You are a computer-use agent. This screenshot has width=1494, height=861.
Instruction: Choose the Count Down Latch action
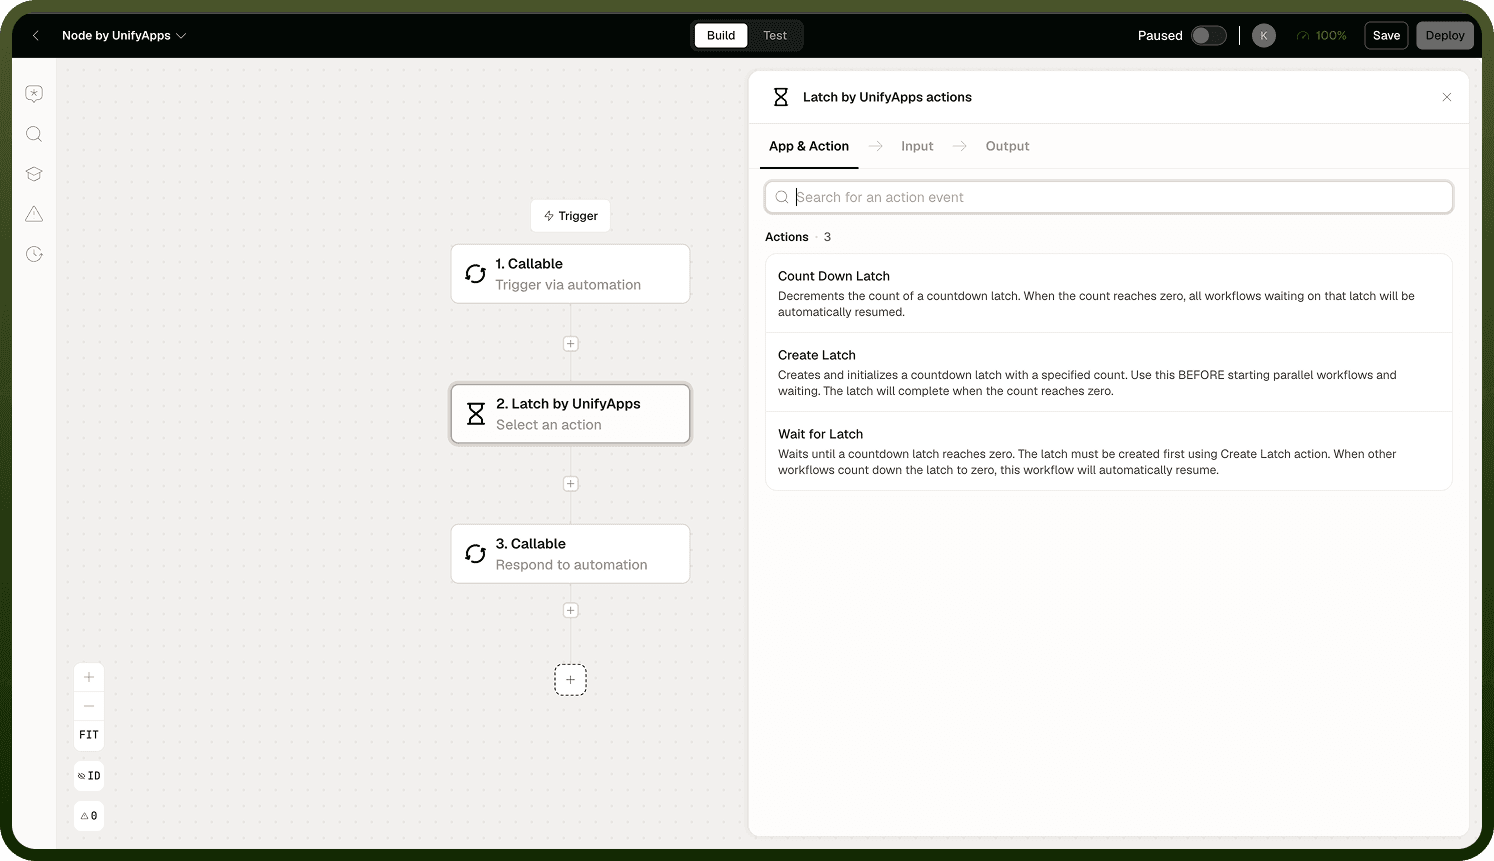click(1108, 293)
